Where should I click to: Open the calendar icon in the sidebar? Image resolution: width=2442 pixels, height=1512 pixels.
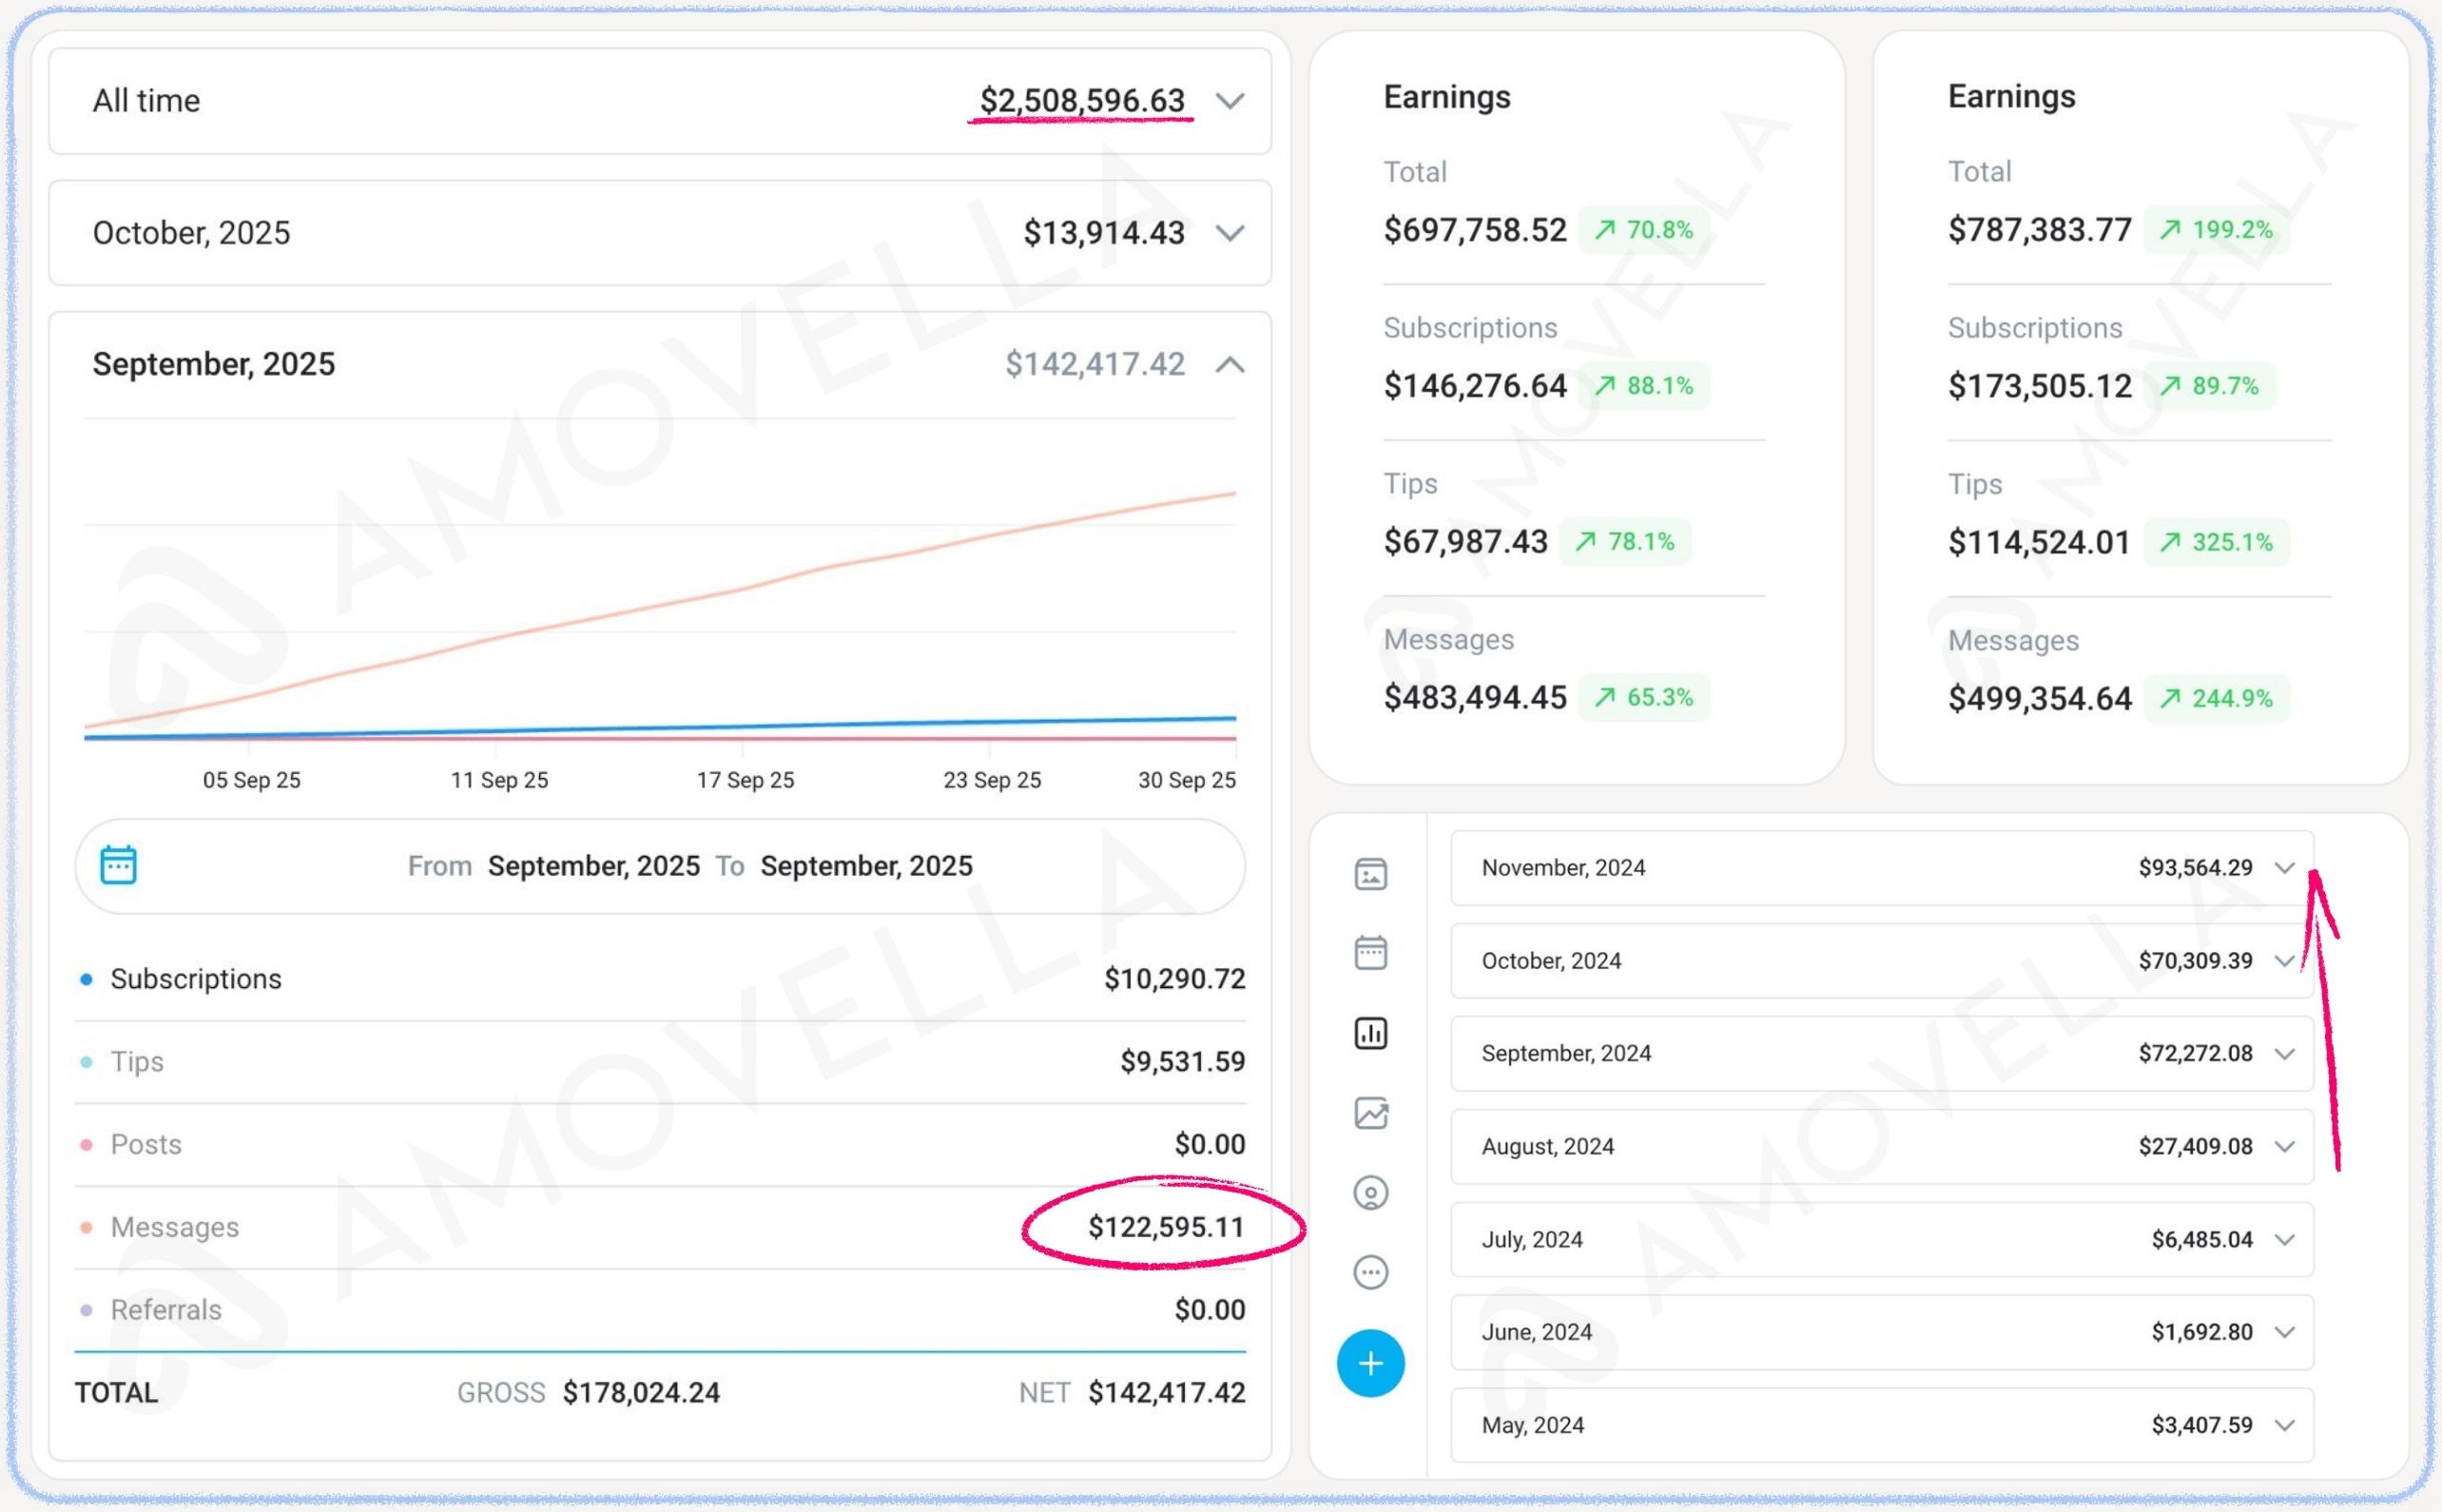1371,953
